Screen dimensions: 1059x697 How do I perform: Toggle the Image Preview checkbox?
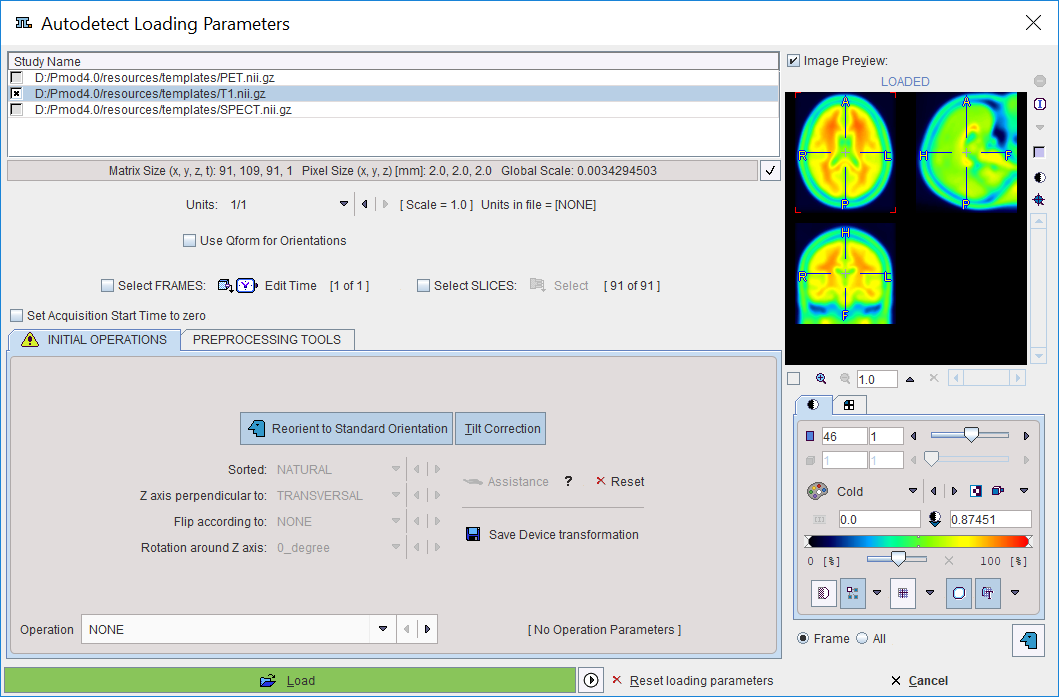794,61
